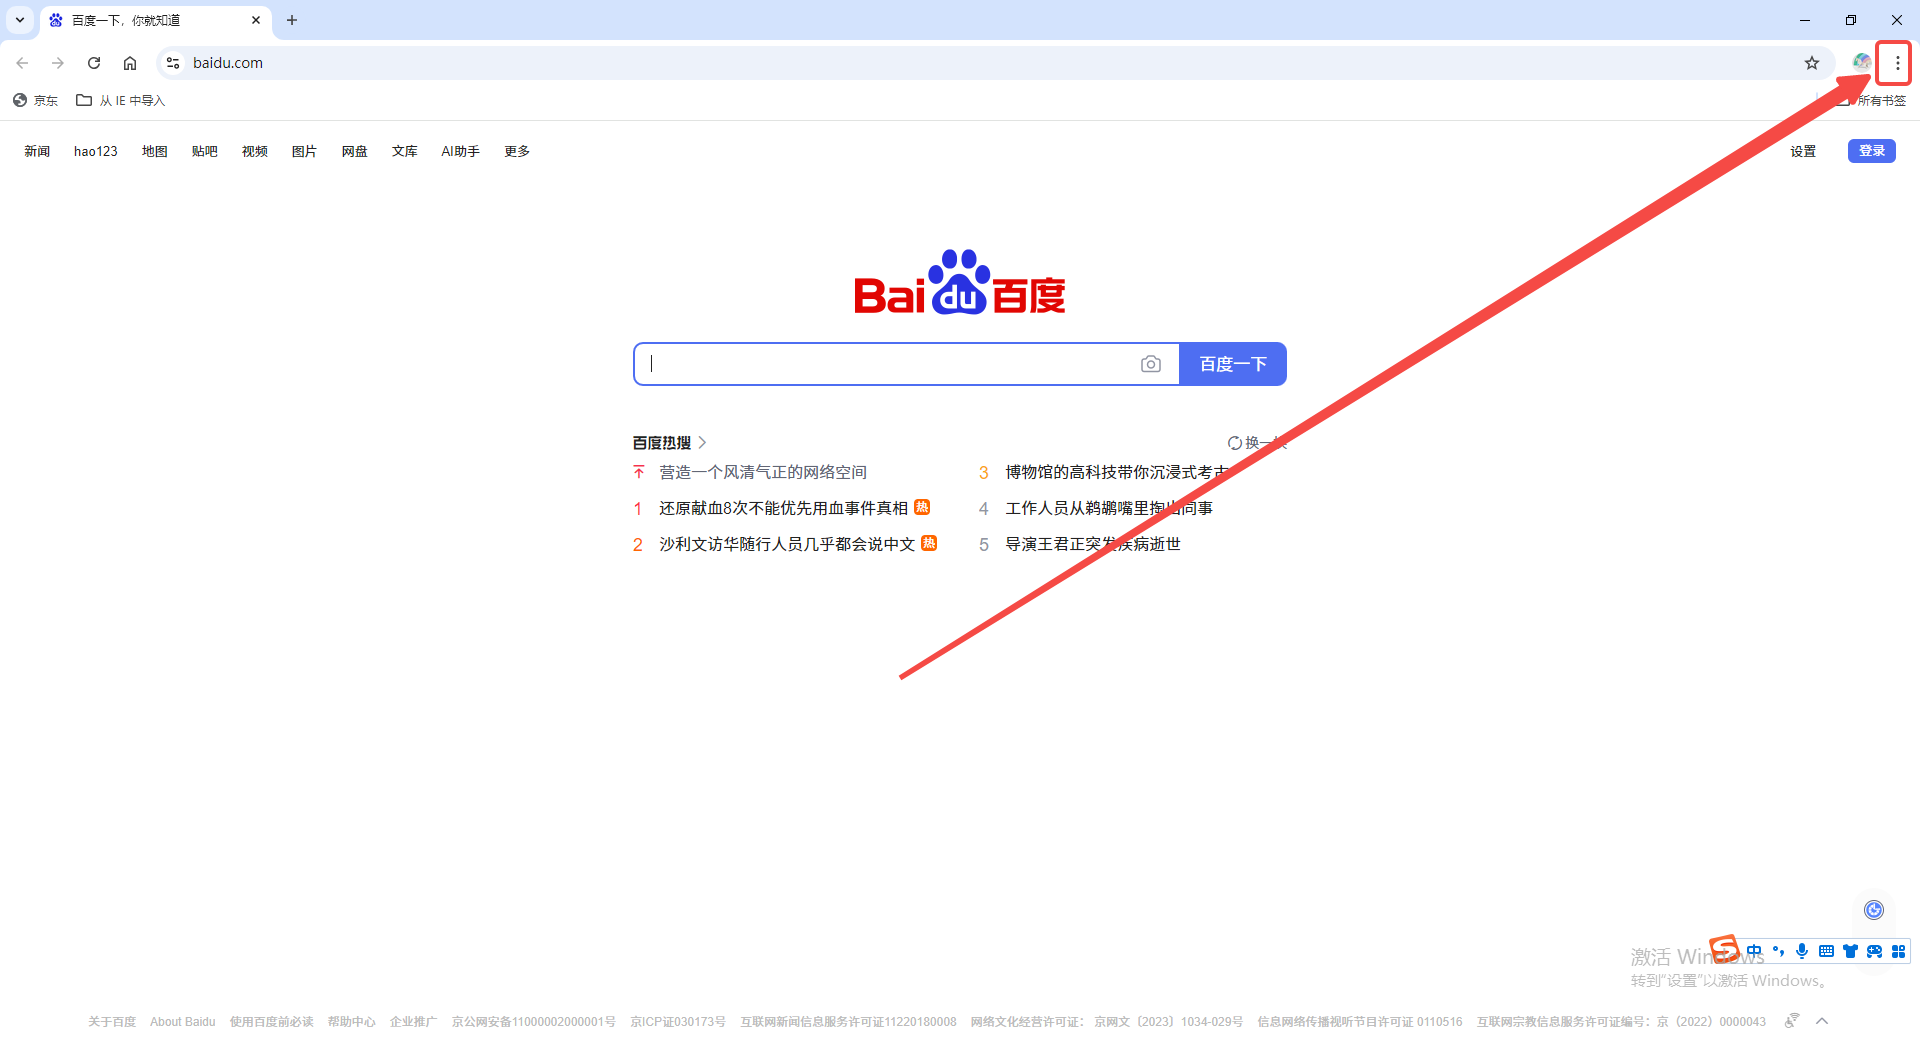Viewport: 1920px width, 1040px height.
Task: Open the tab search dropdown arrow
Action: point(20,20)
